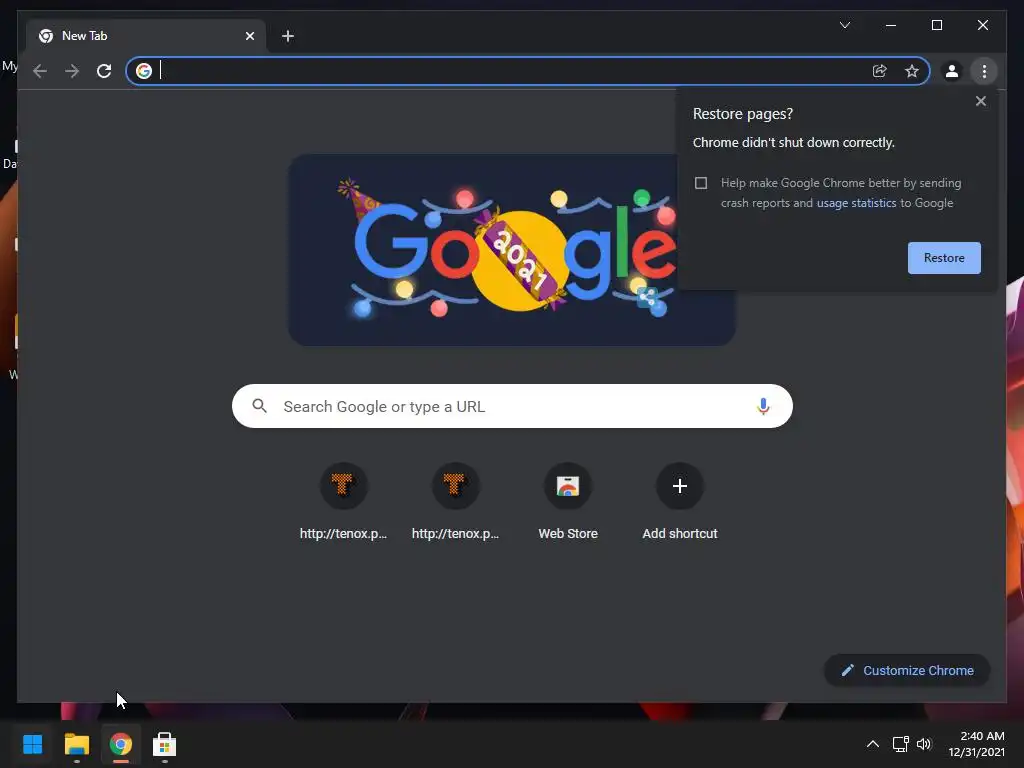Open the clock showing 2:40 AM
This screenshot has height=768, width=1024.
point(976,744)
